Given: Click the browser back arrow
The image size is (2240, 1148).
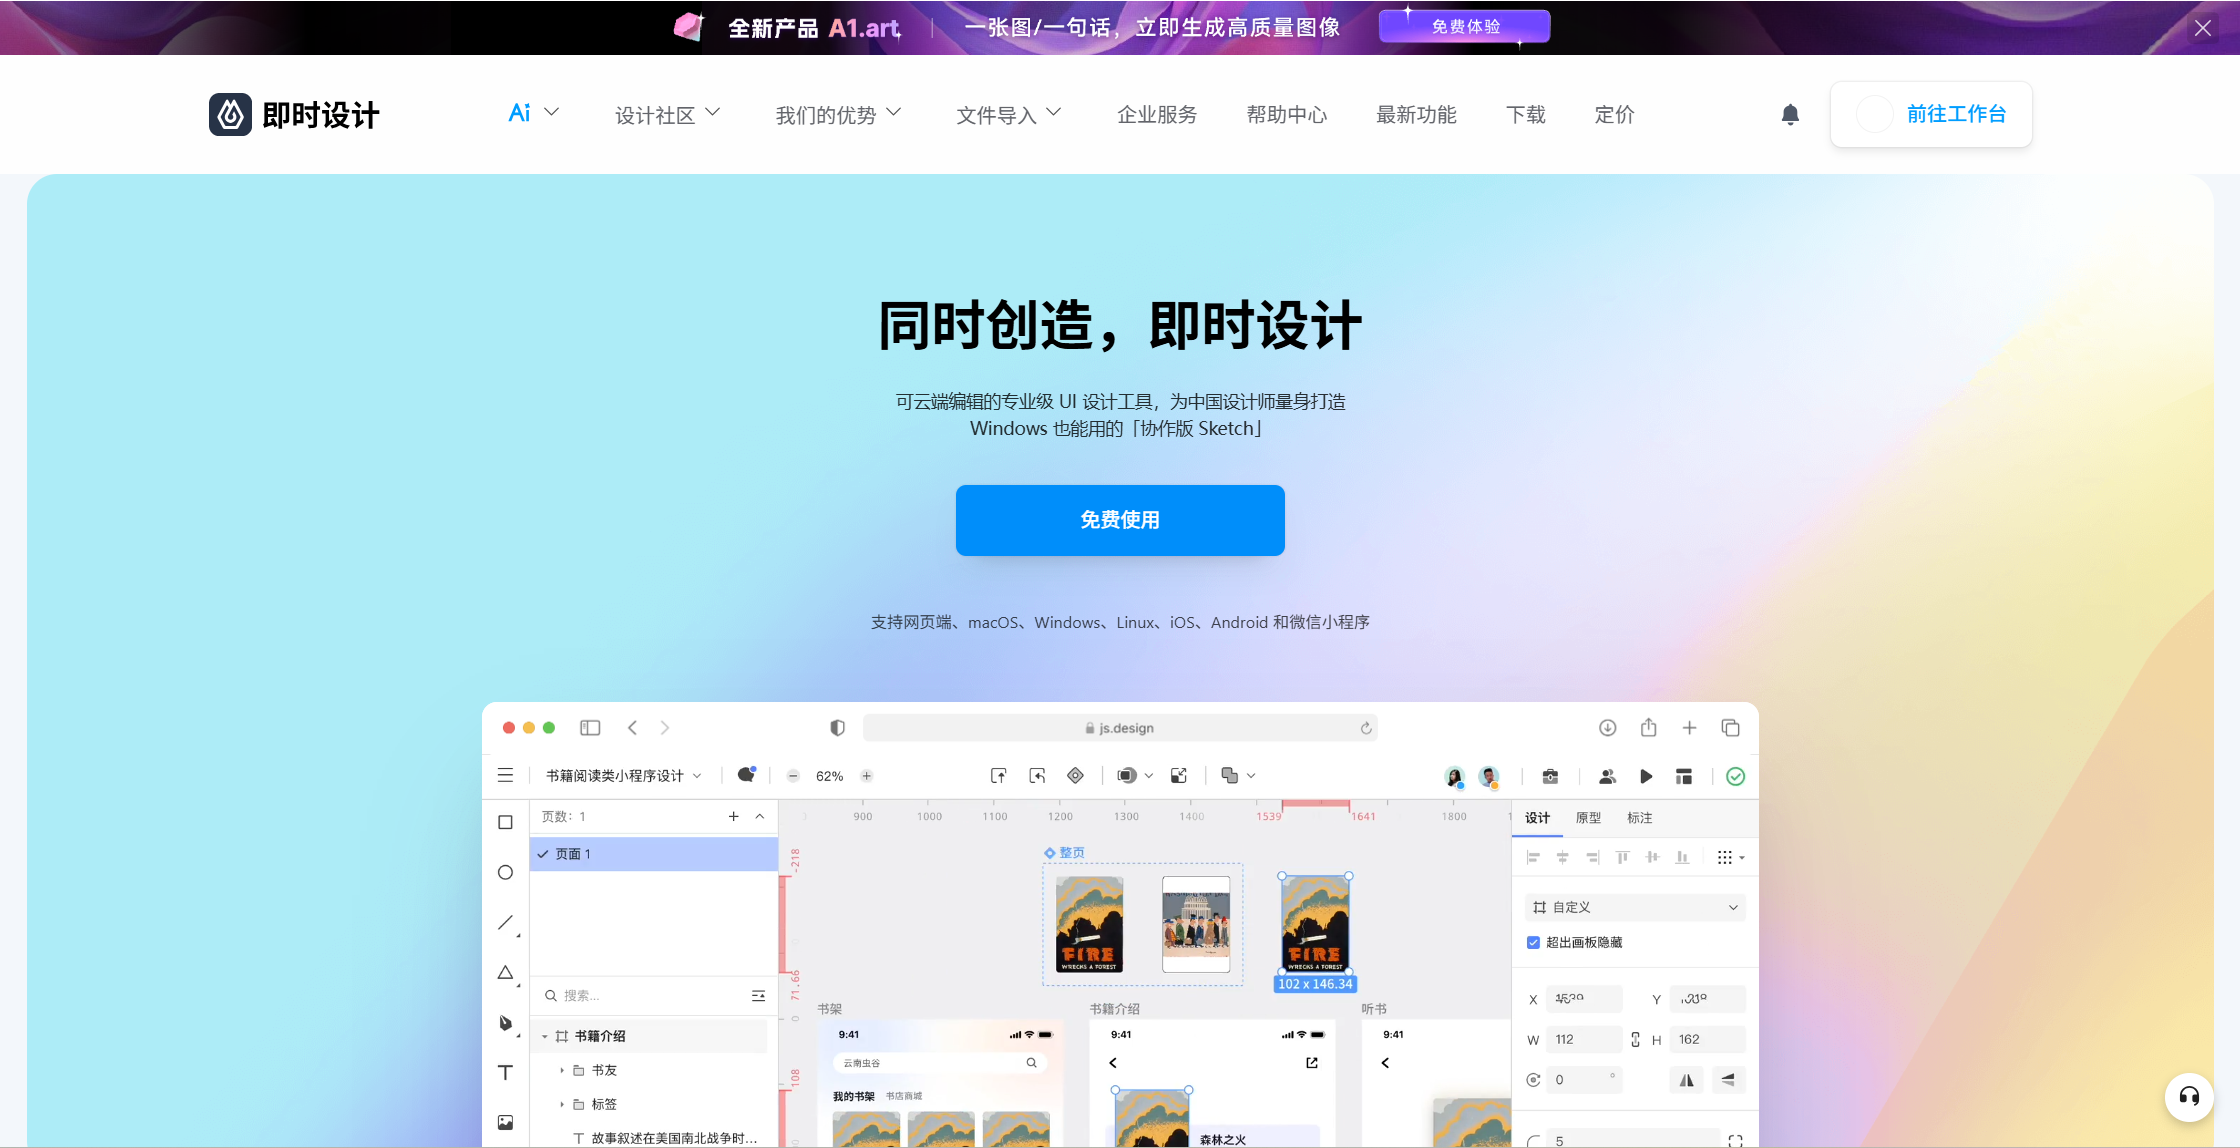Looking at the screenshot, I should coord(632,728).
